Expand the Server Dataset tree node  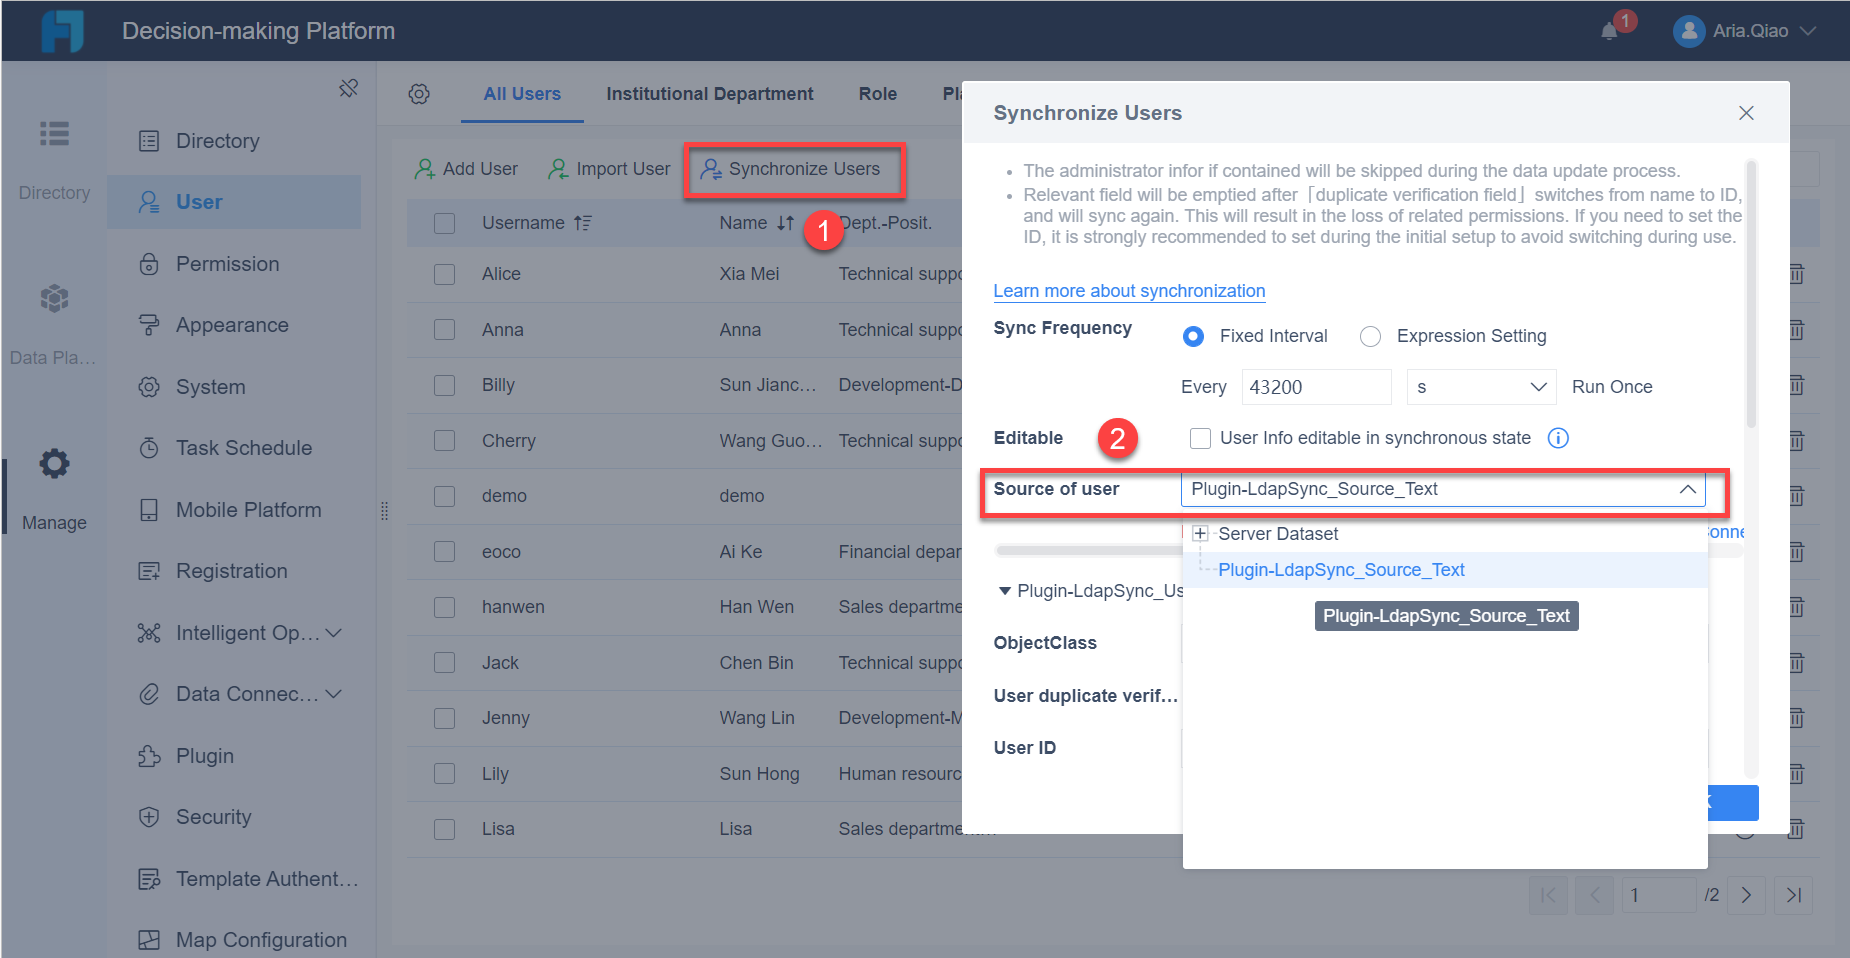(1200, 533)
